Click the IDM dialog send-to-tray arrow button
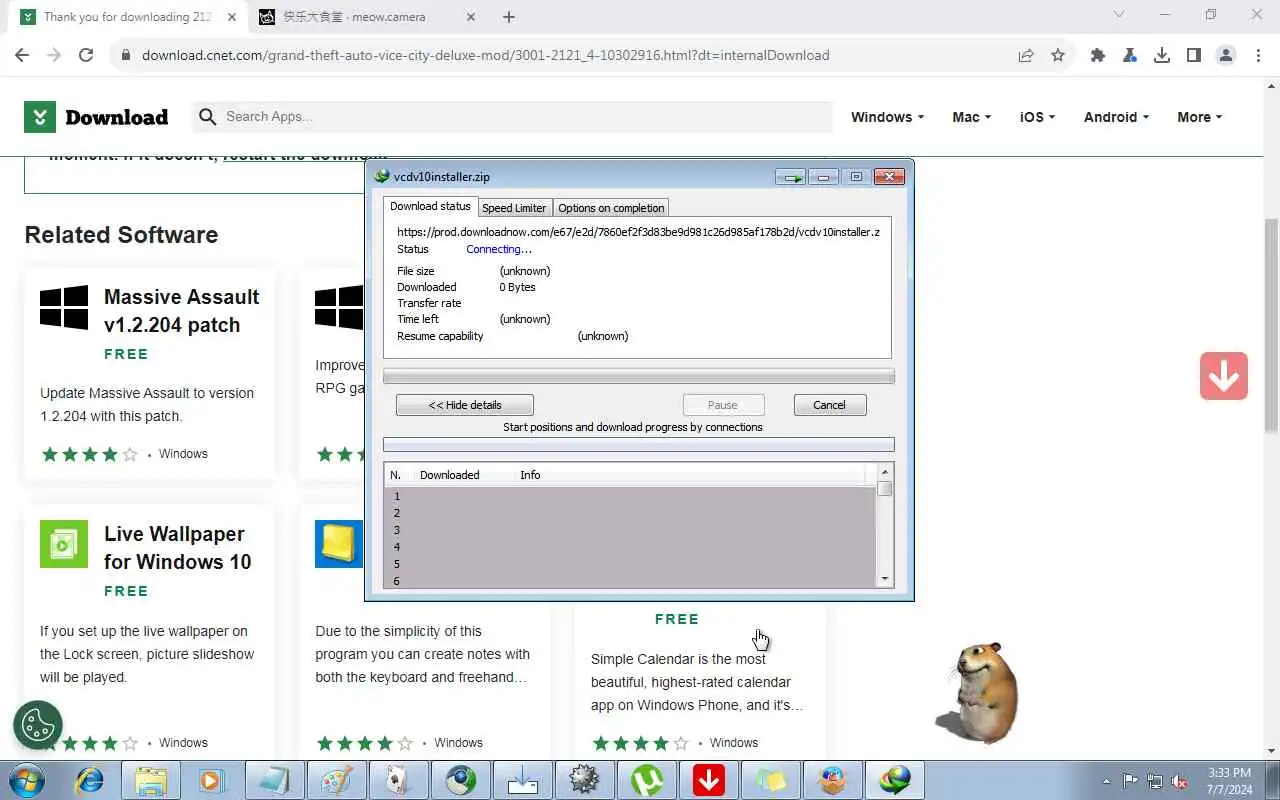 click(x=791, y=177)
